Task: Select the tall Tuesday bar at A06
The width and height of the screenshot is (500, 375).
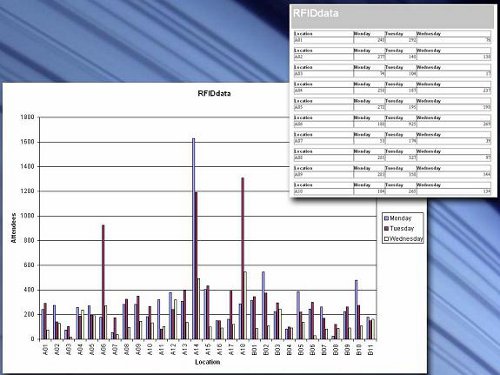Action: (103, 282)
